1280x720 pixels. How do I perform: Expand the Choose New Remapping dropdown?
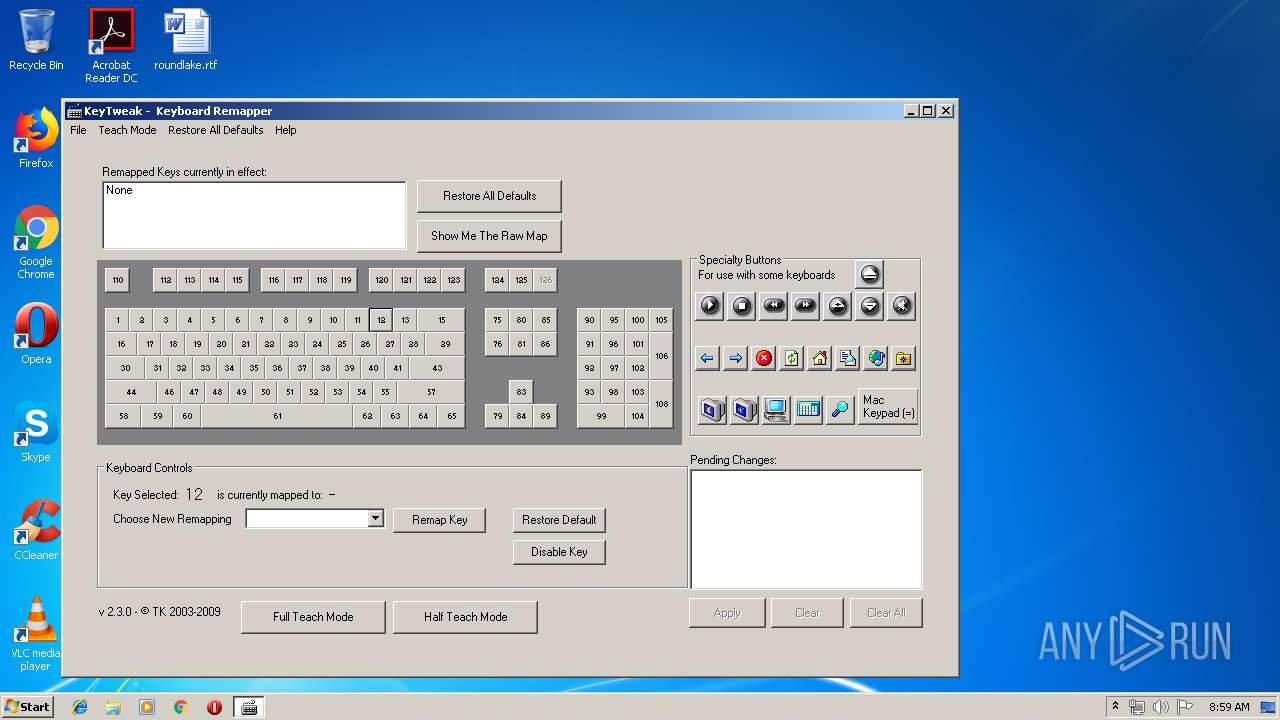(x=376, y=518)
